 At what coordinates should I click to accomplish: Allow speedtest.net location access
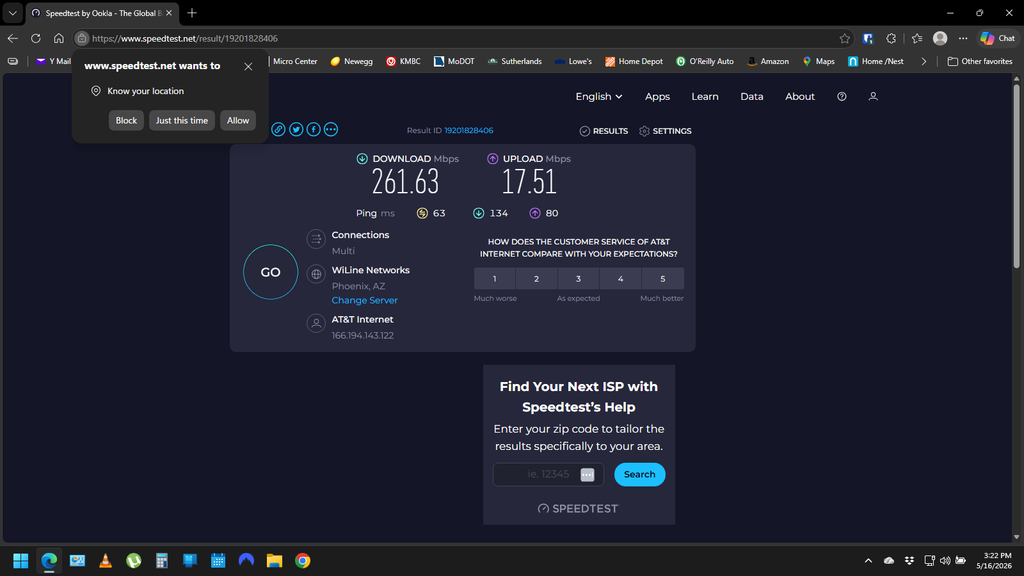pos(238,120)
